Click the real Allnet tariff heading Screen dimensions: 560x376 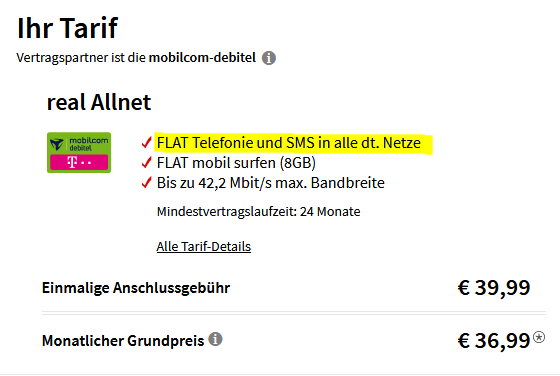99,102
